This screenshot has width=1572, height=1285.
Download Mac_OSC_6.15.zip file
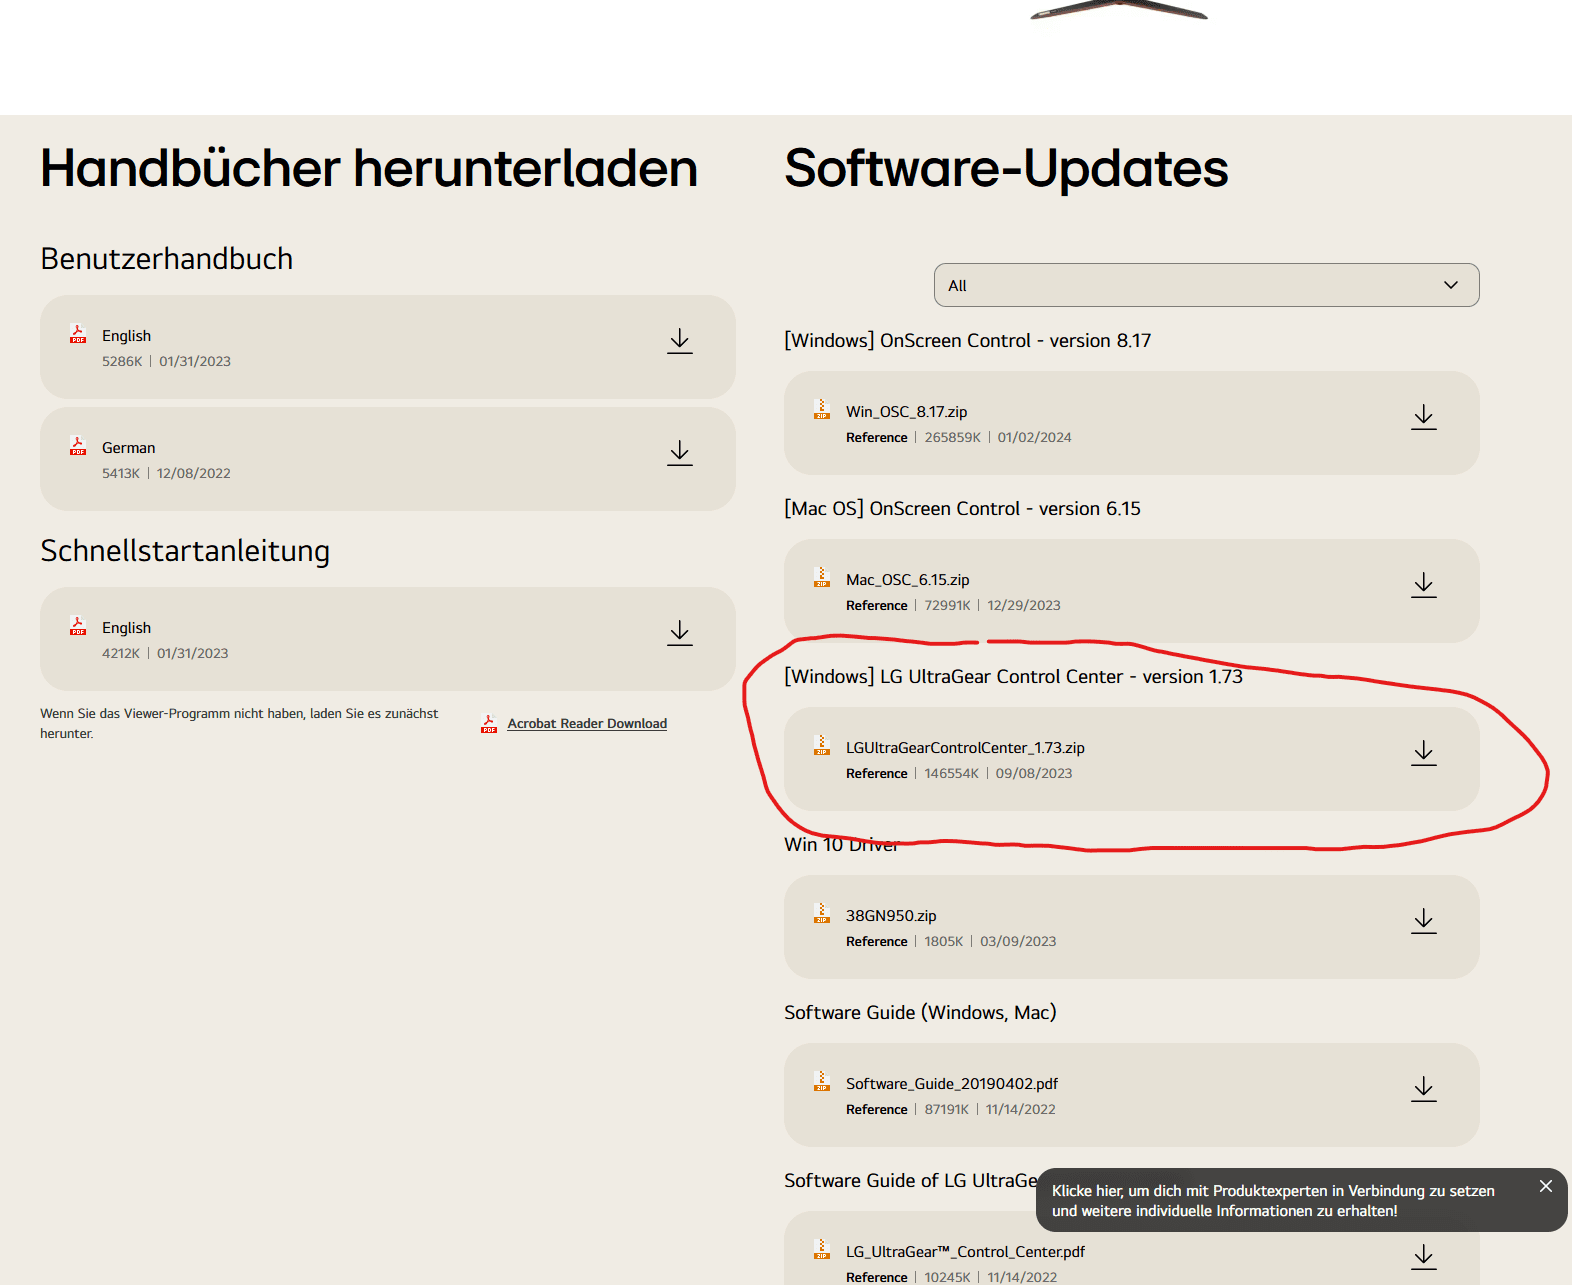pos(1424,585)
